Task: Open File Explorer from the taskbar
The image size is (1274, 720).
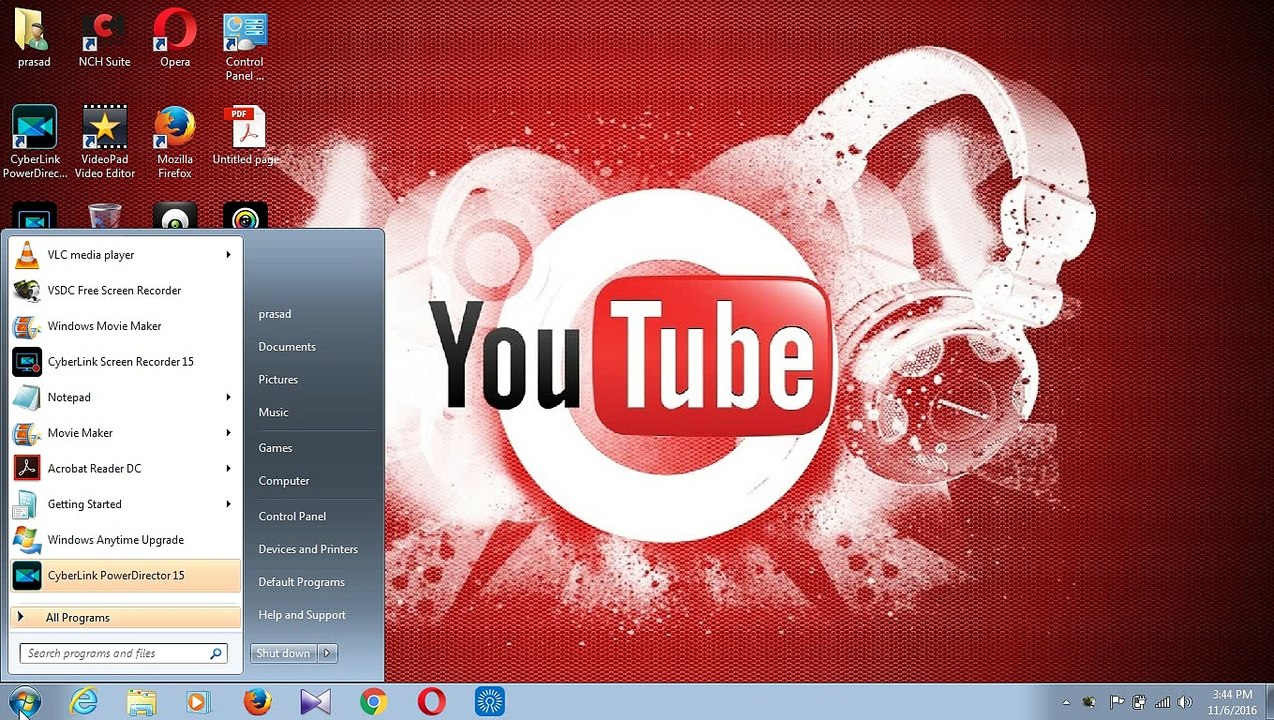Action: tap(142, 702)
